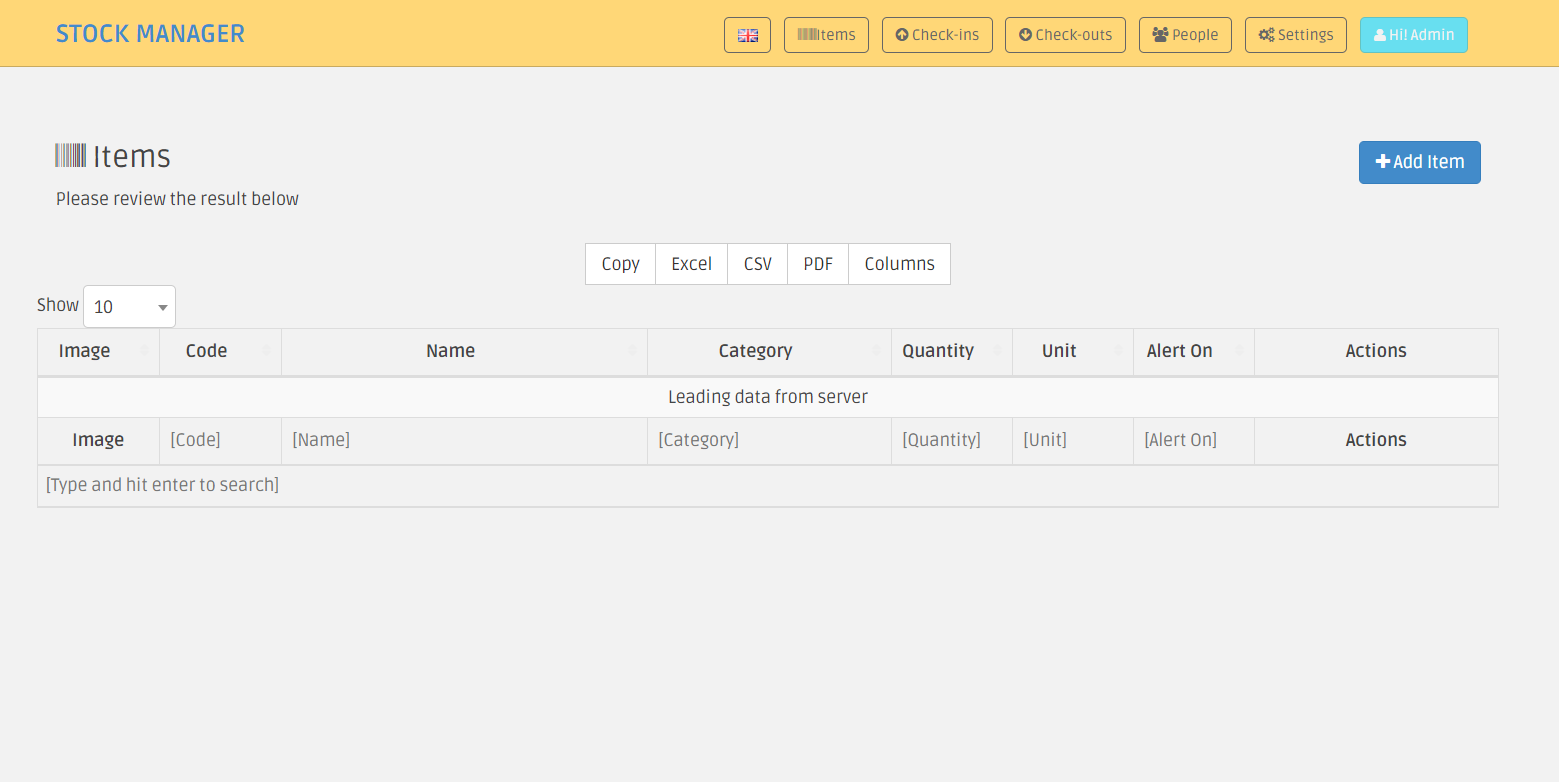Sort table by Alert On column header
This screenshot has width=1559, height=782.
click(1194, 352)
